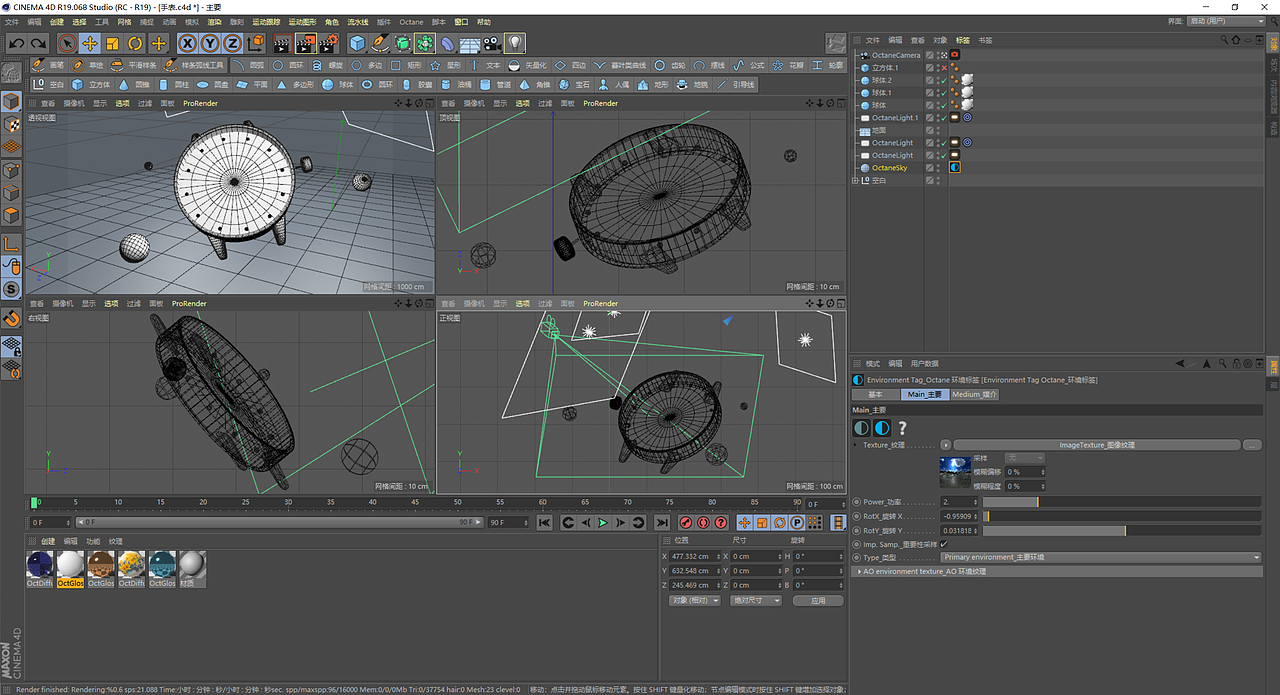Create a 球体 sphere primitive
This screenshot has width=1280, height=695.
coord(330,83)
